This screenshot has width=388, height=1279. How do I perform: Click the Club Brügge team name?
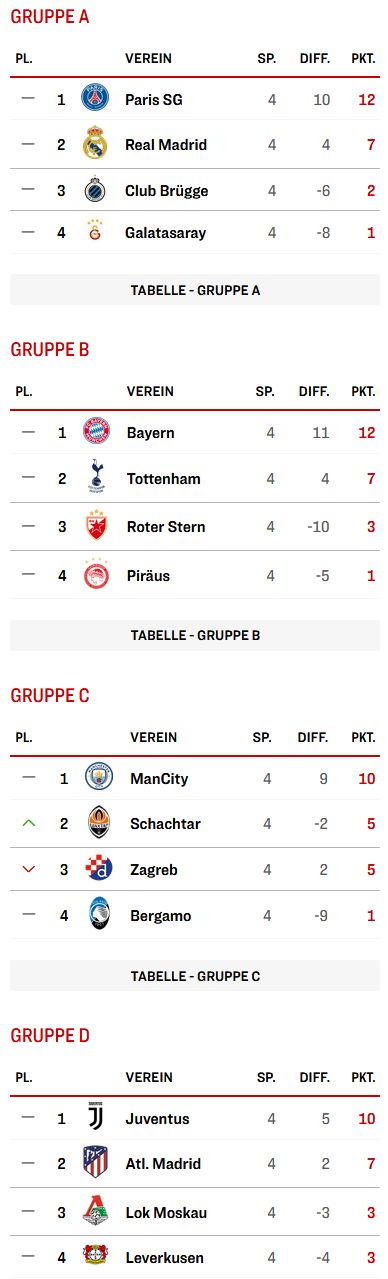(x=165, y=190)
